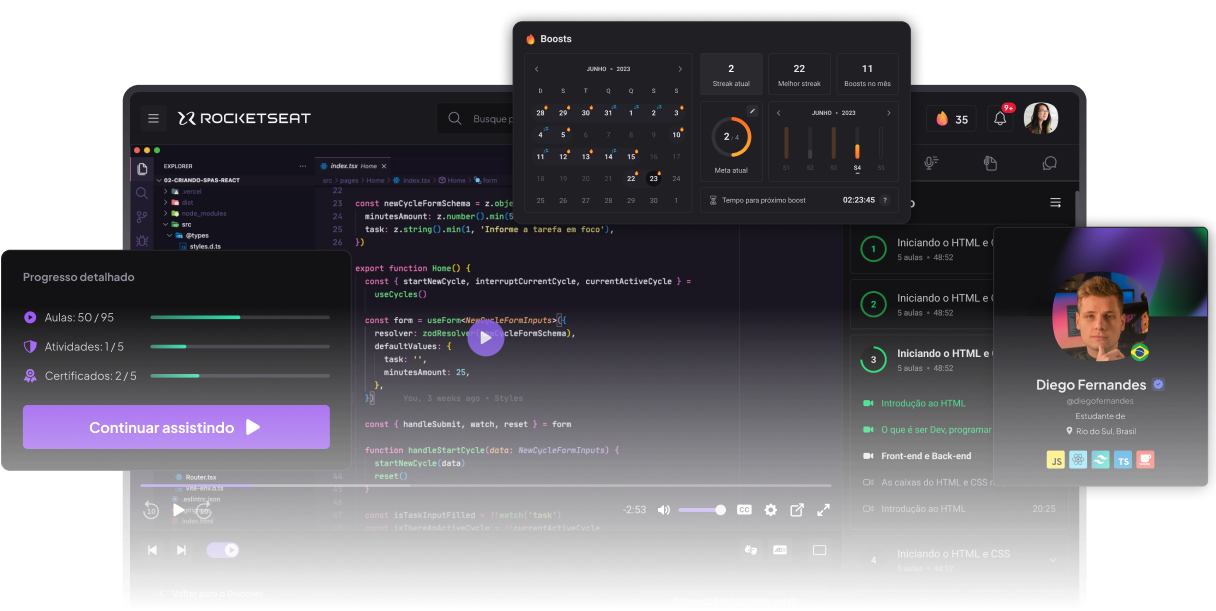
Task: Close the index.tsx editor tab
Action: tap(384, 166)
